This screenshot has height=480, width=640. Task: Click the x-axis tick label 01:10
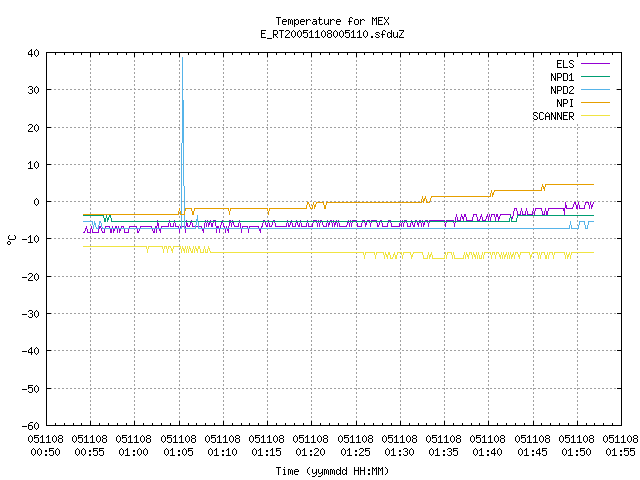click(223, 452)
